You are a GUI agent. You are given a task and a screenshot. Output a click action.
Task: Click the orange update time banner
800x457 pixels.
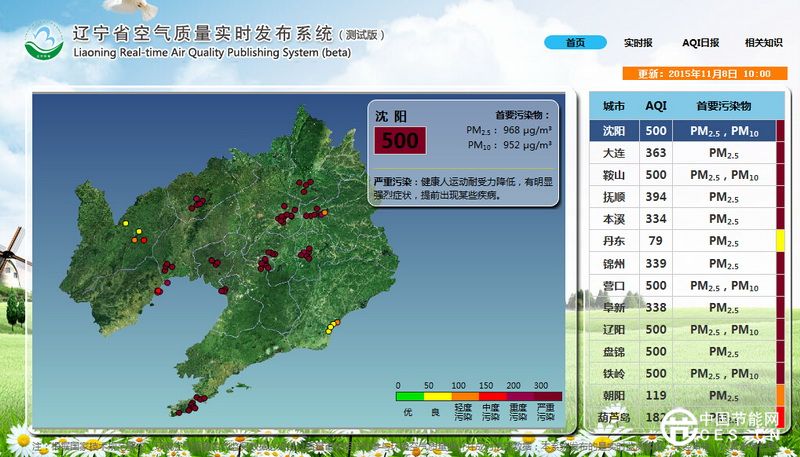point(704,73)
